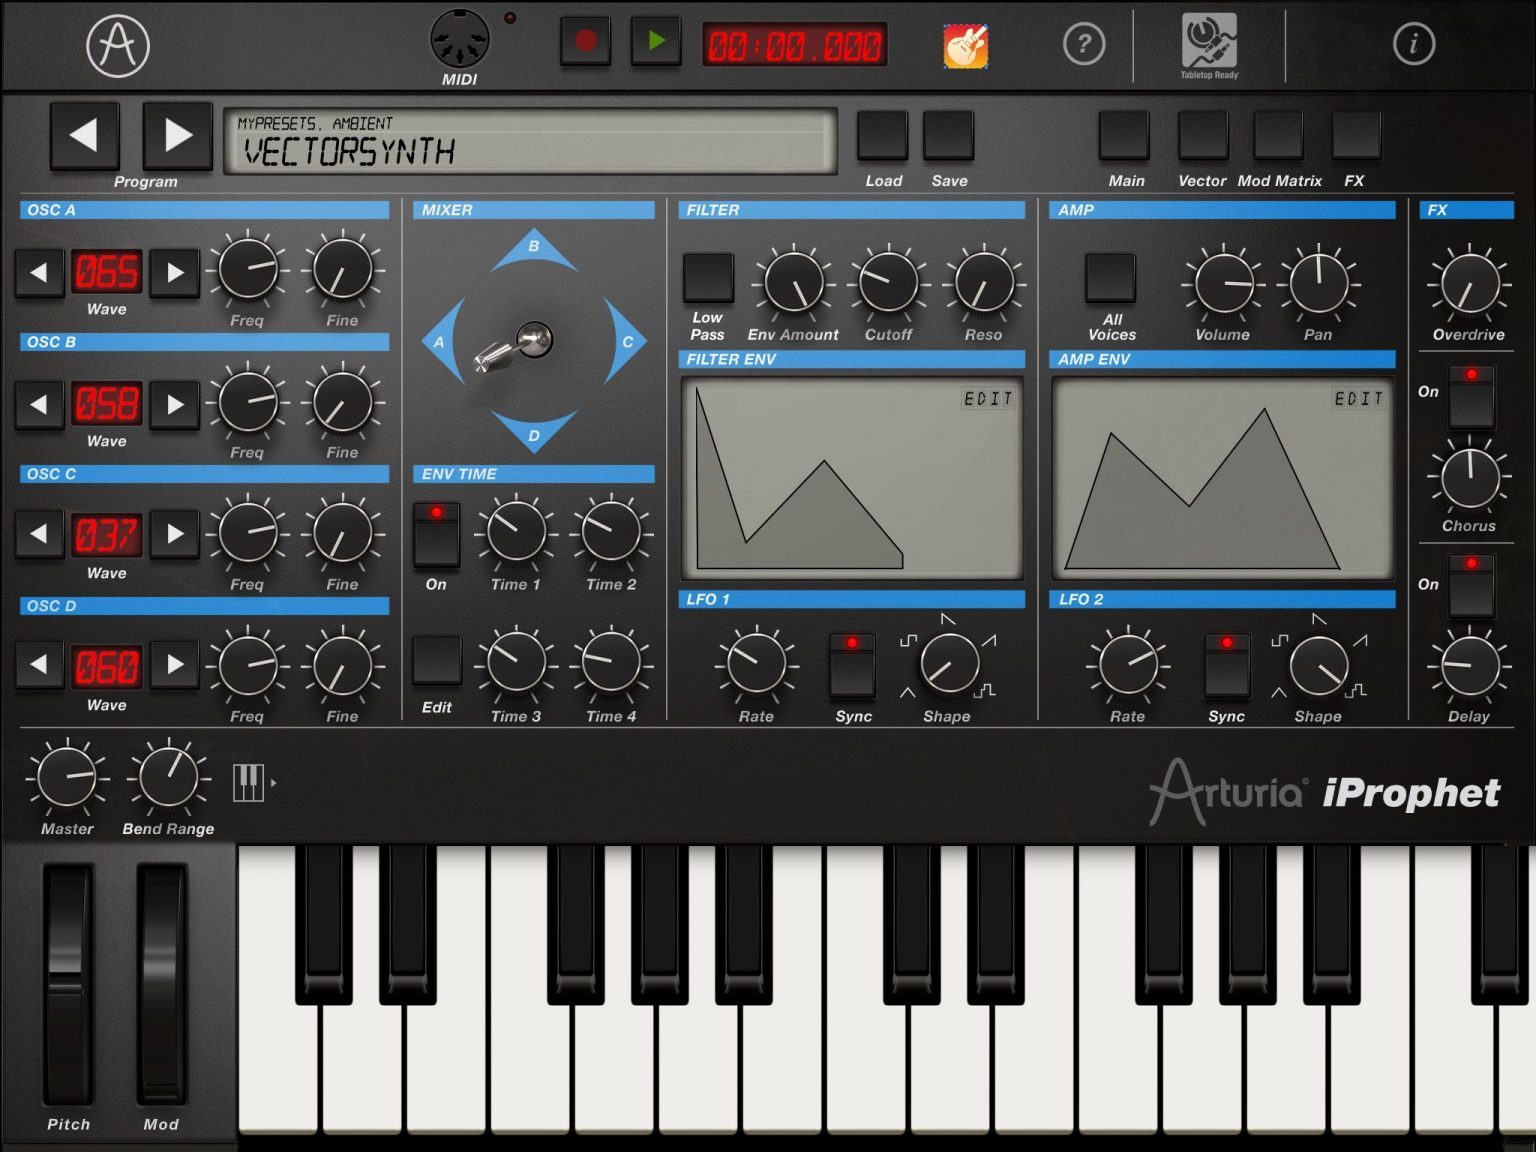The width and height of the screenshot is (1536, 1152).
Task: Click the red record button
Action: click(x=584, y=42)
